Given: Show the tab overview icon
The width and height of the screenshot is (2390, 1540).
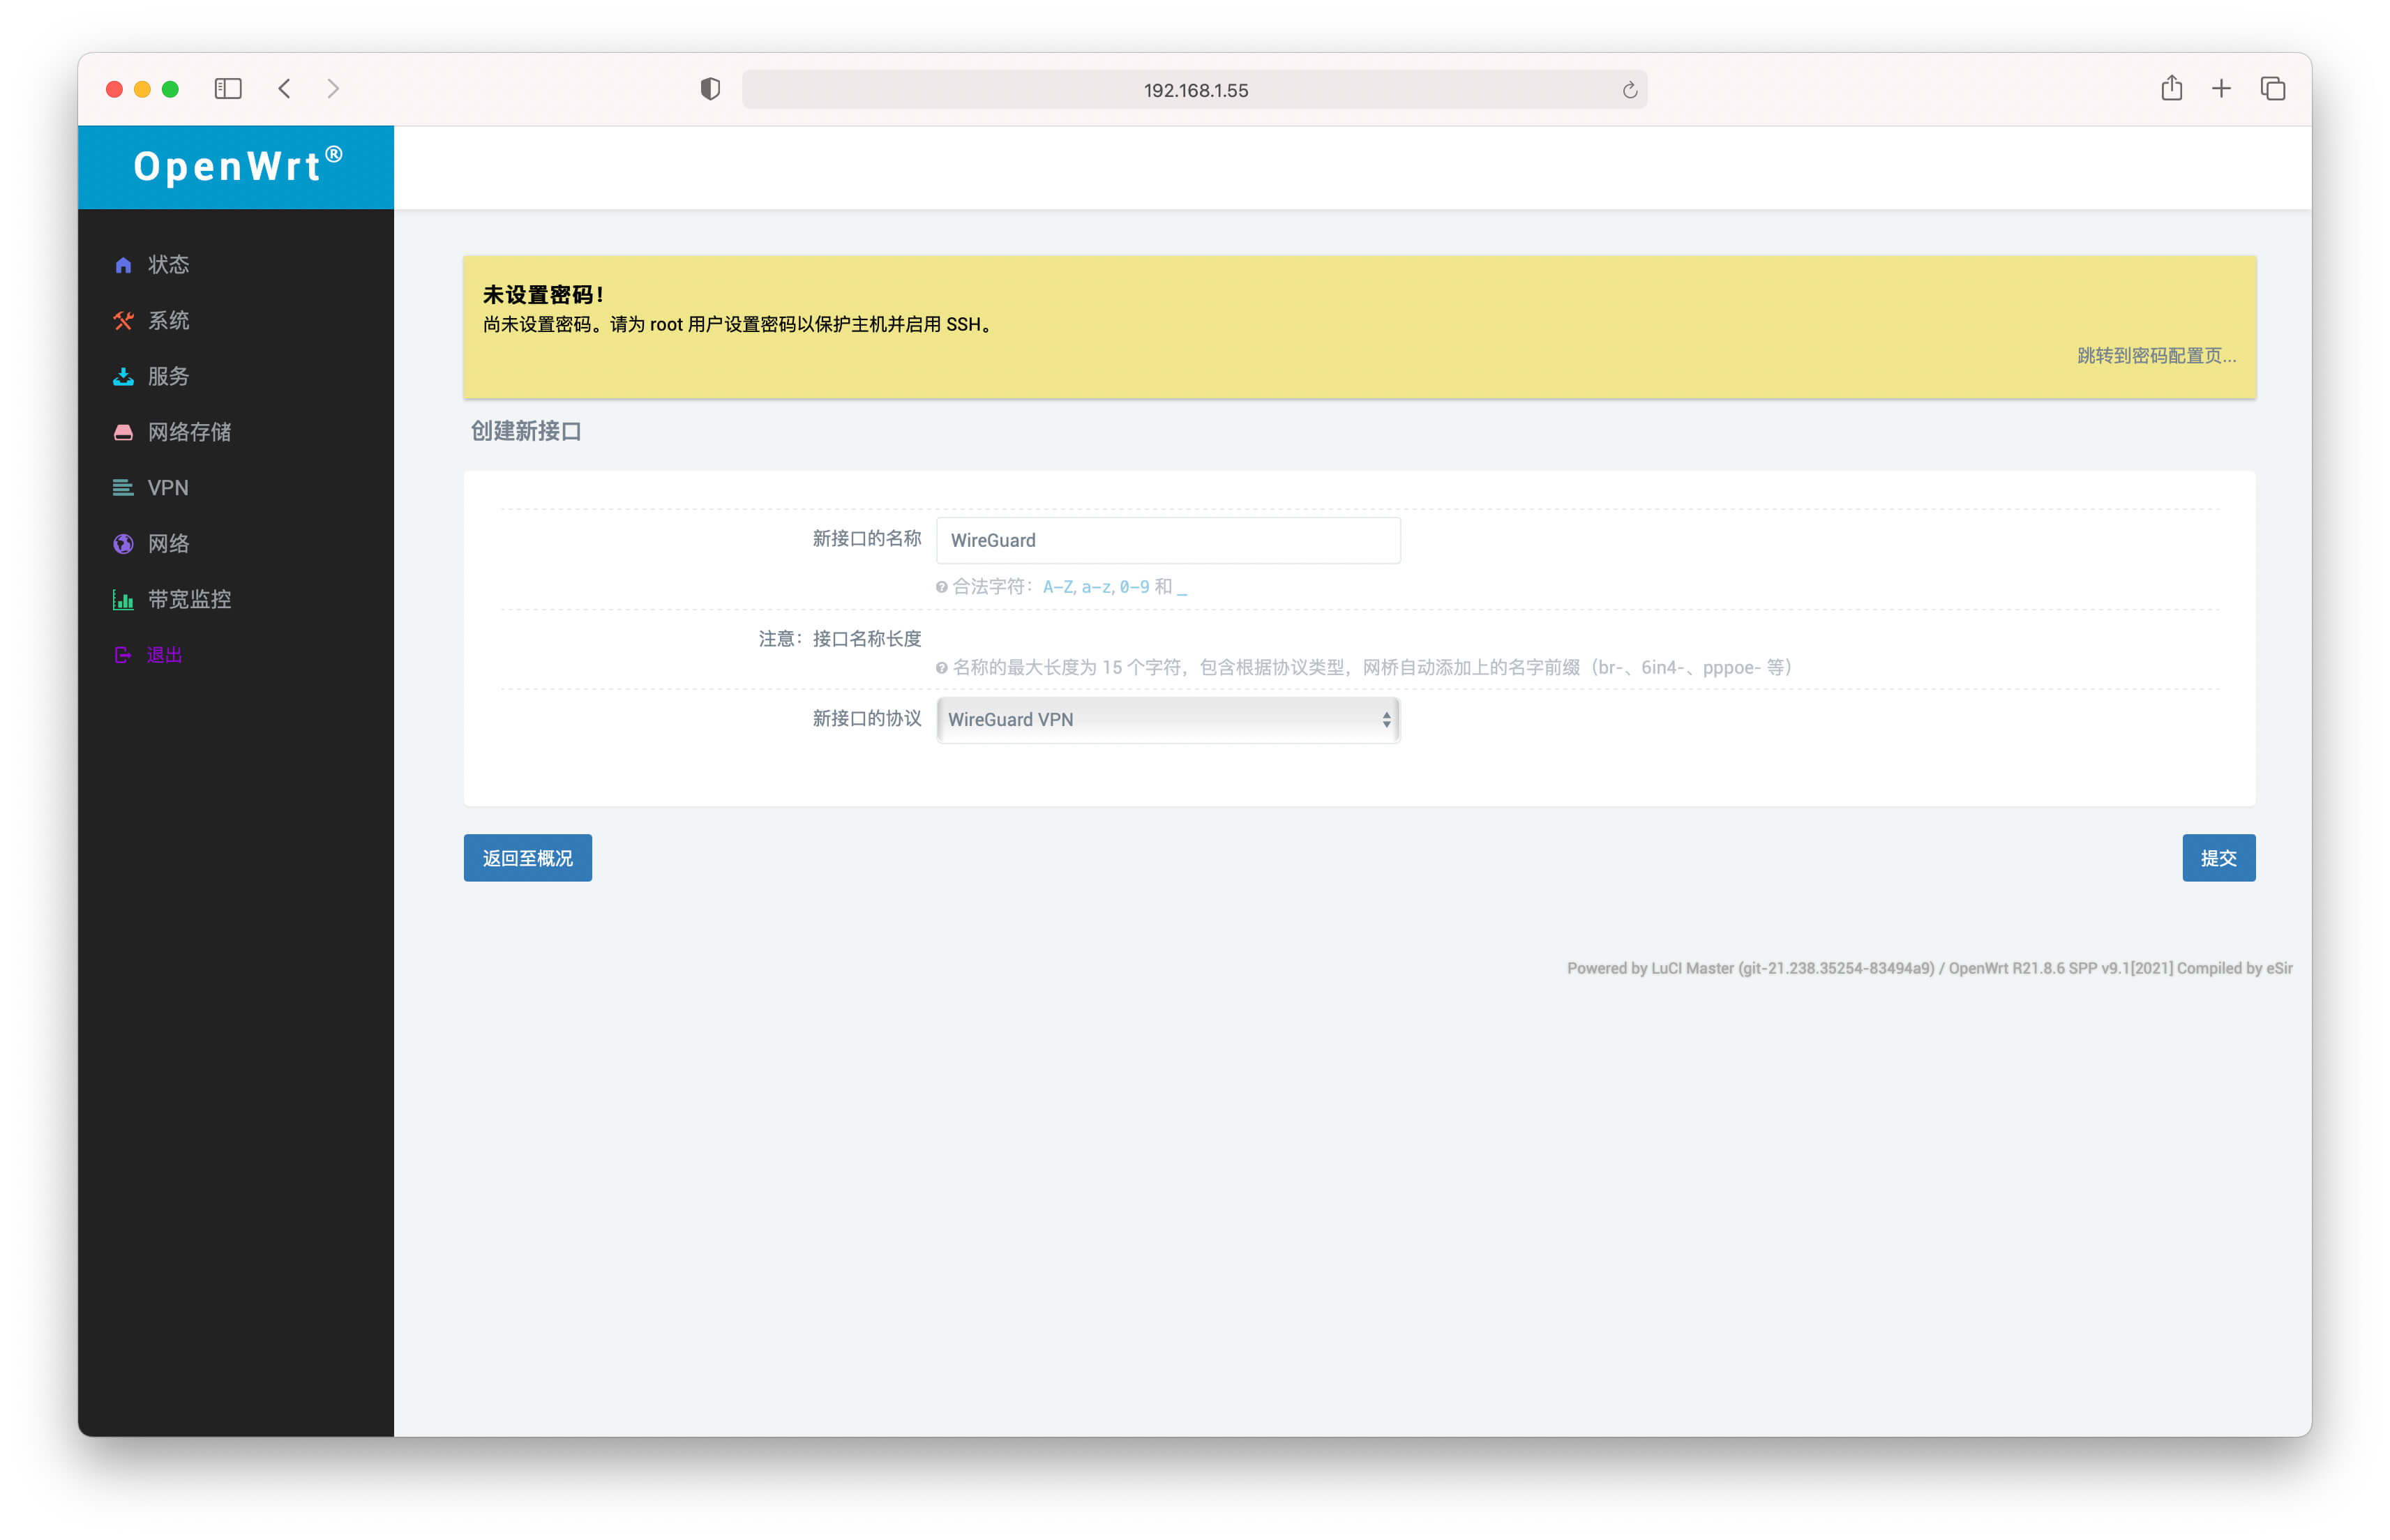Looking at the screenshot, I should [2272, 89].
